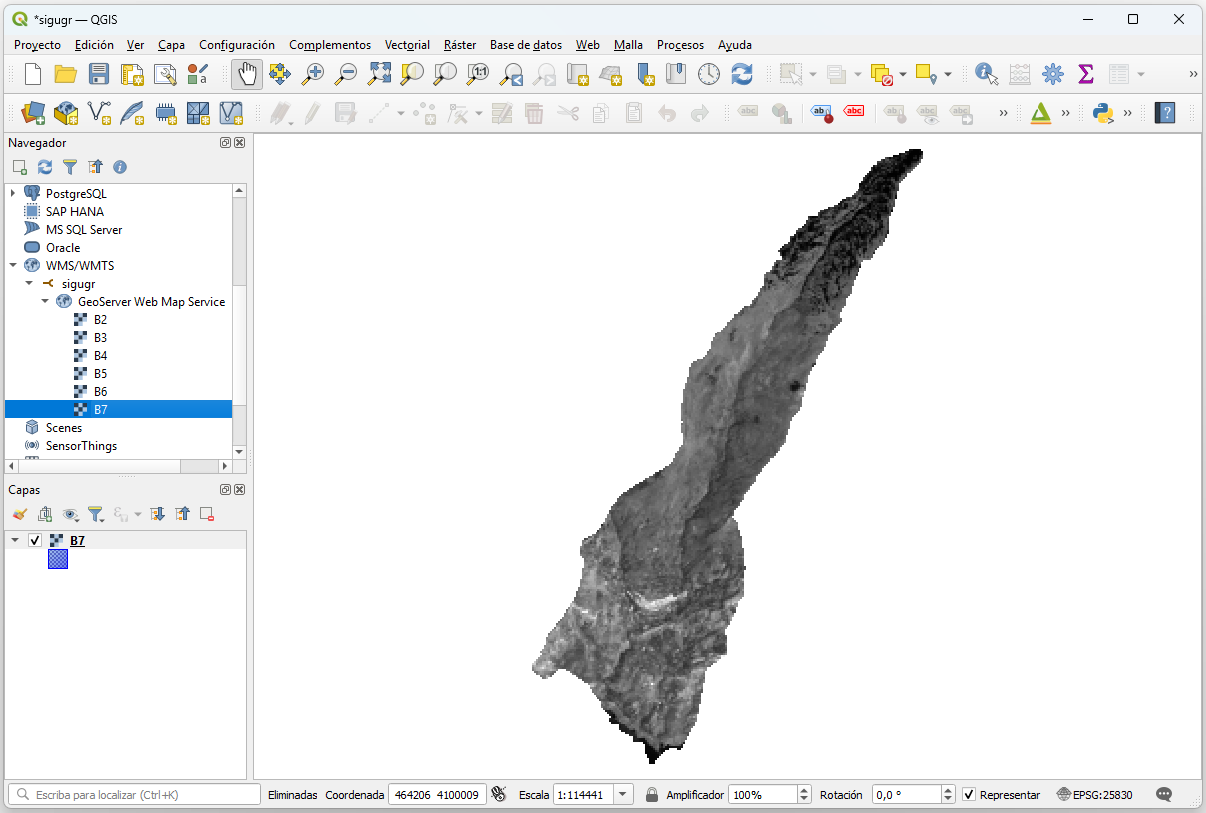This screenshot has width=1206, height=813.
Task: Open the Ráster menu
Action: [x=459, y=45]
